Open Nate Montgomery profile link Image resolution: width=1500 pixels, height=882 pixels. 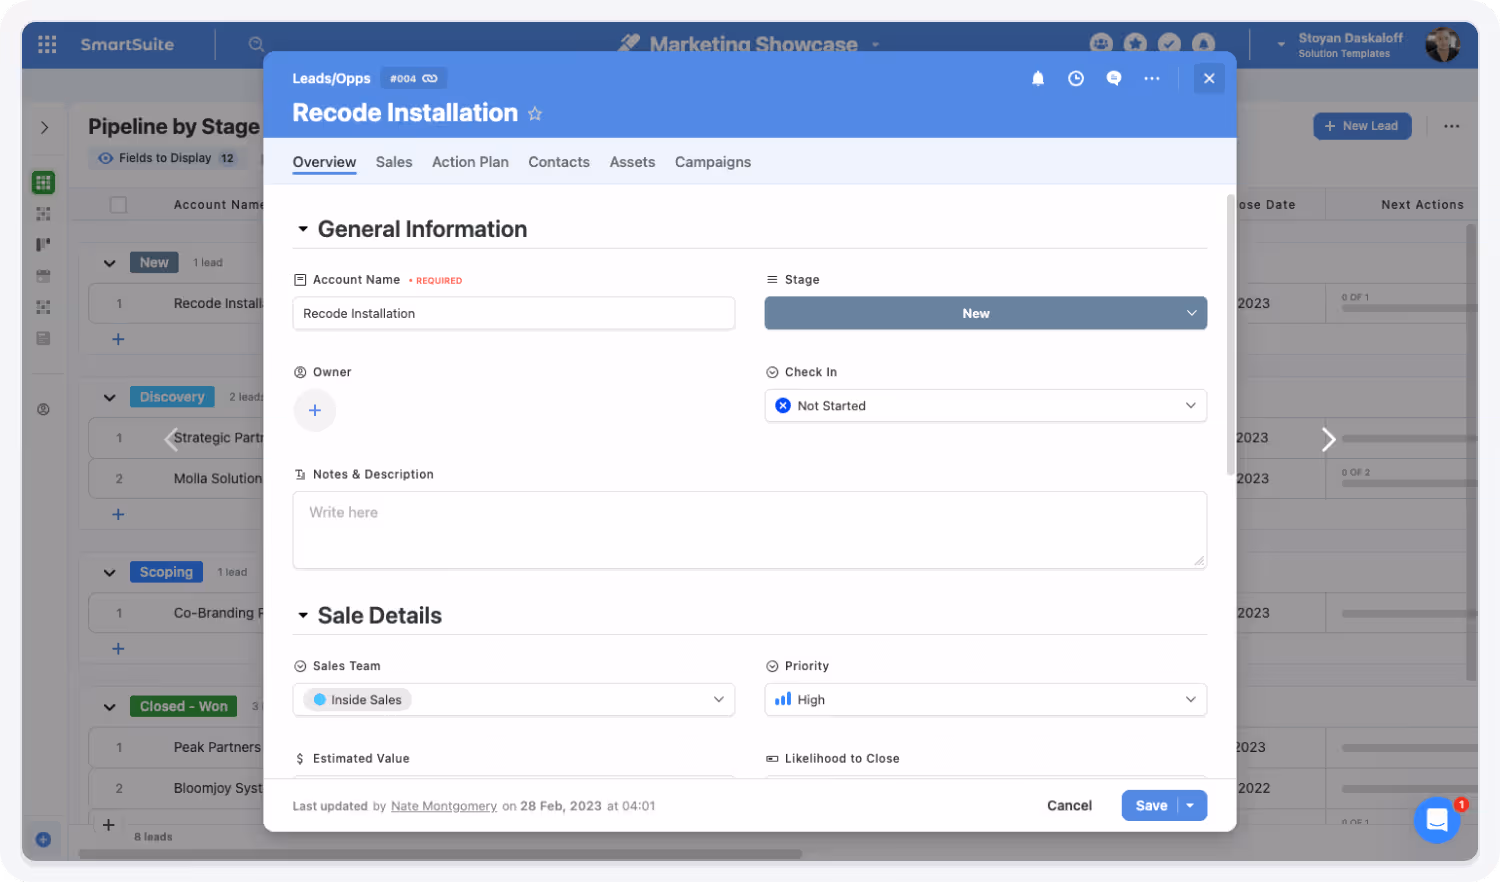coord(444,806)
